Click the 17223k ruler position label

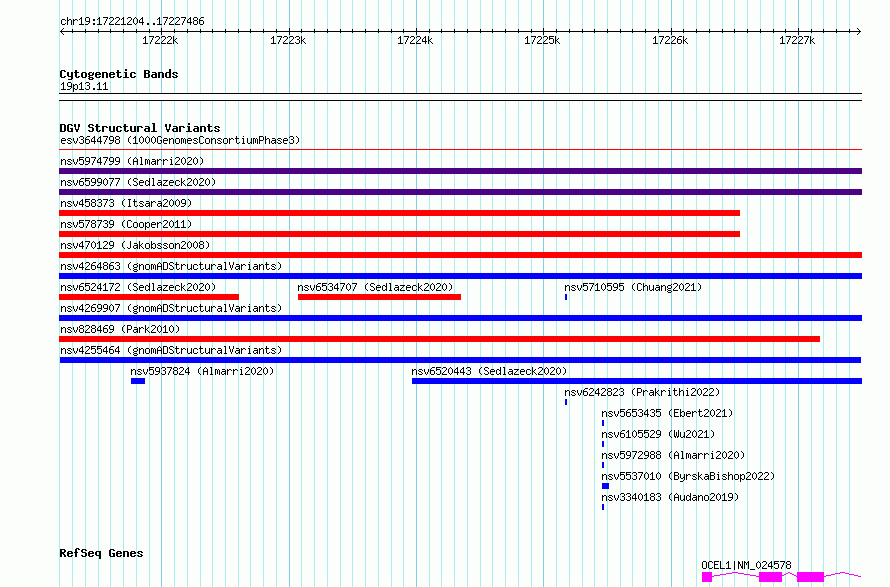(x=288, y=40)
